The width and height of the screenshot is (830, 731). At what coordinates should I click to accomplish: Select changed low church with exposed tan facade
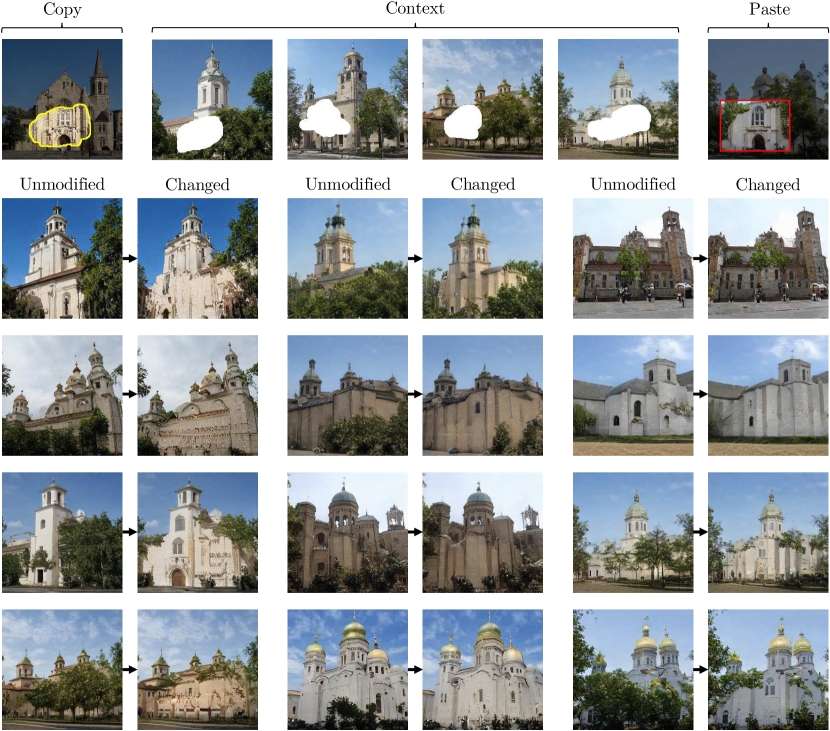point(198,670)
